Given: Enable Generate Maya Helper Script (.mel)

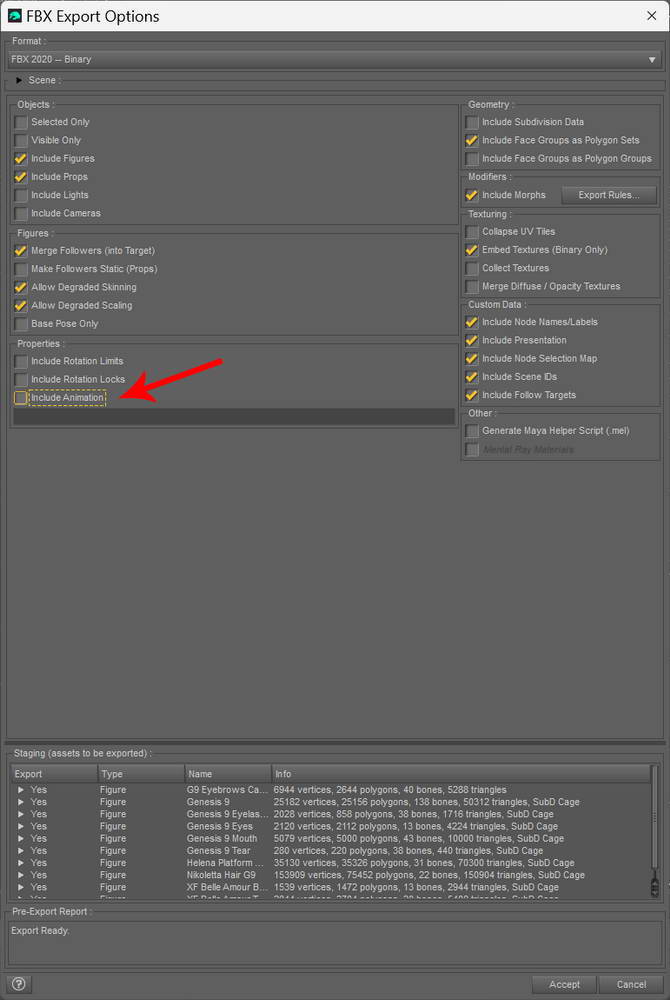Looking at the screenshot, I should pyautogui.click(x=472, y=431).
